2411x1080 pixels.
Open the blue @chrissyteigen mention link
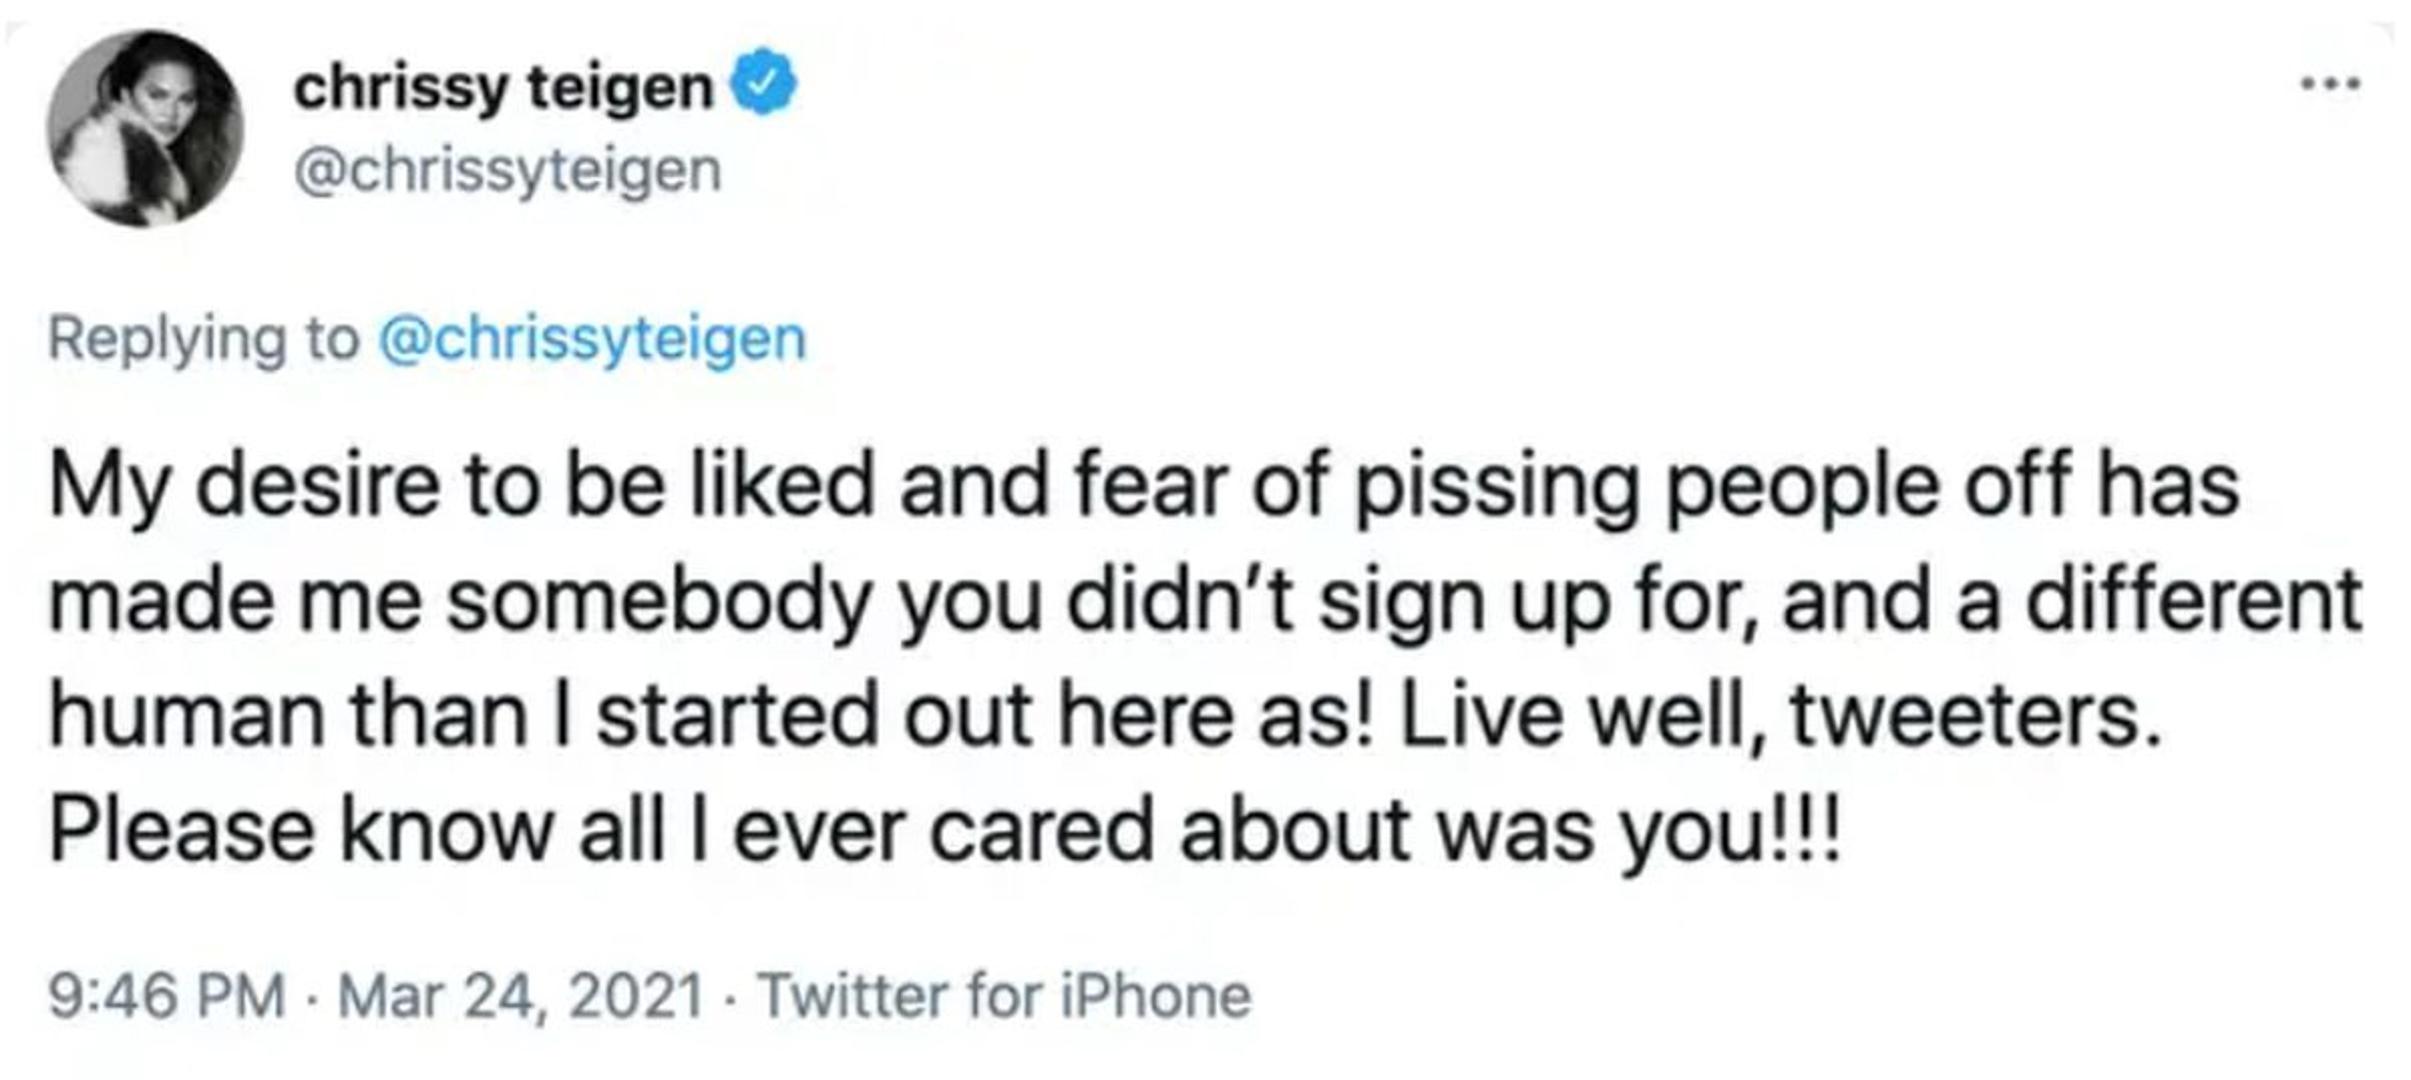click(x=592, y=339)
